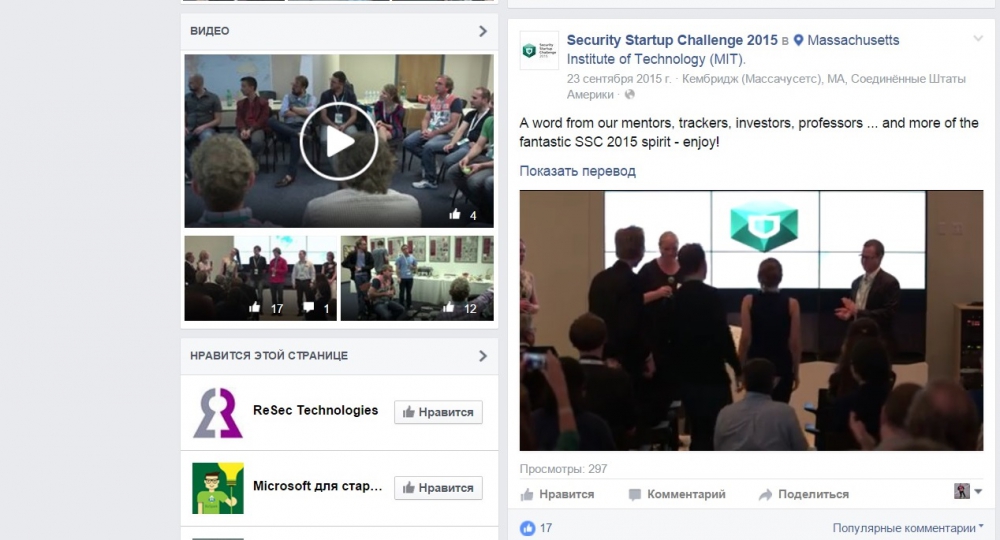Open the ReSec Technologies keyhole logo

click(218, 412)
